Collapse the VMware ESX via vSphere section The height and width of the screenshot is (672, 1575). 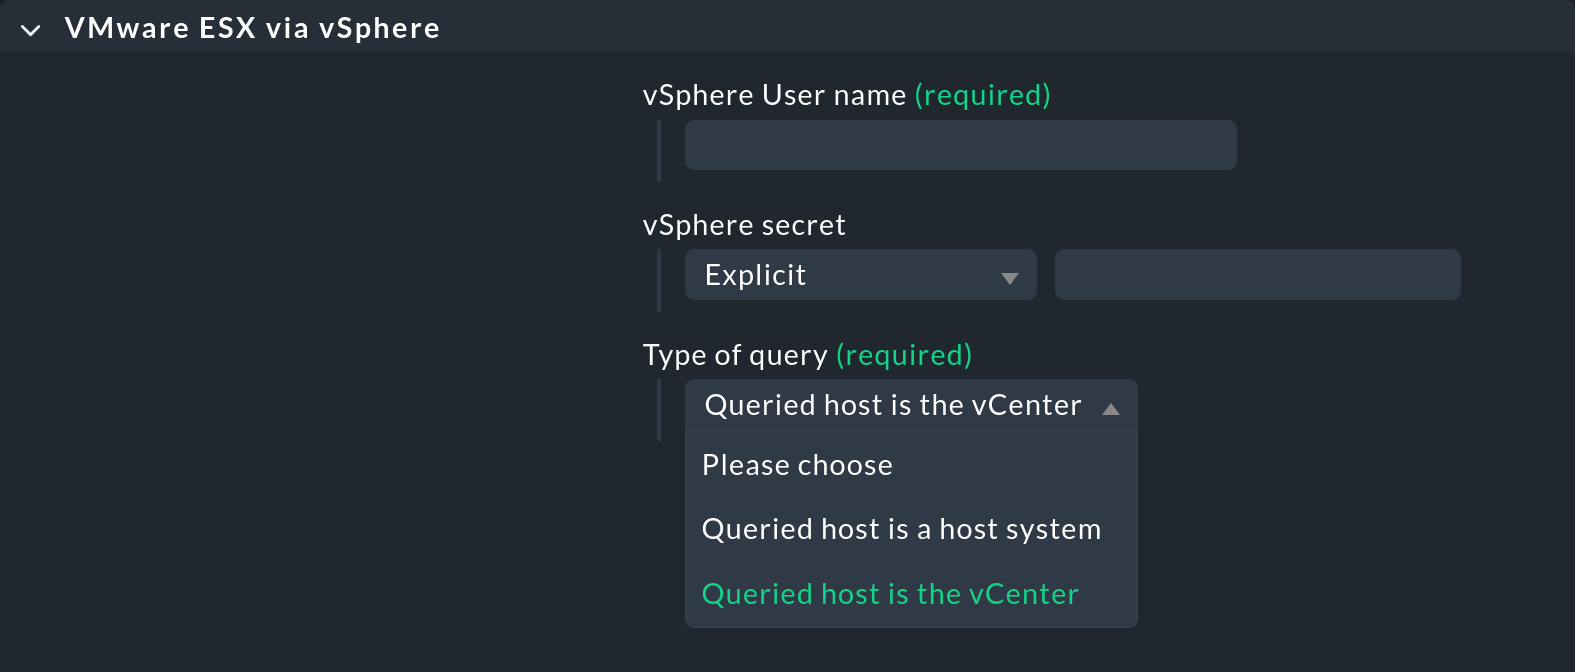click(x=31, y=30)
